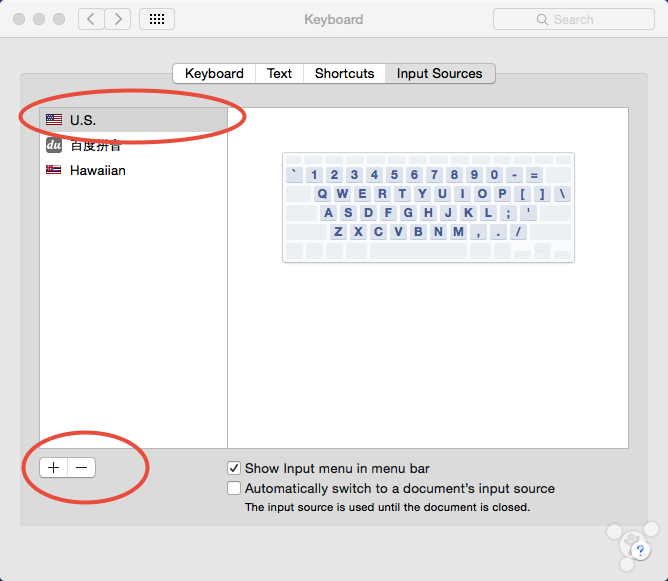Click the Baidu Pinyin du icon
668x581 pixels.
coord(54,145)
